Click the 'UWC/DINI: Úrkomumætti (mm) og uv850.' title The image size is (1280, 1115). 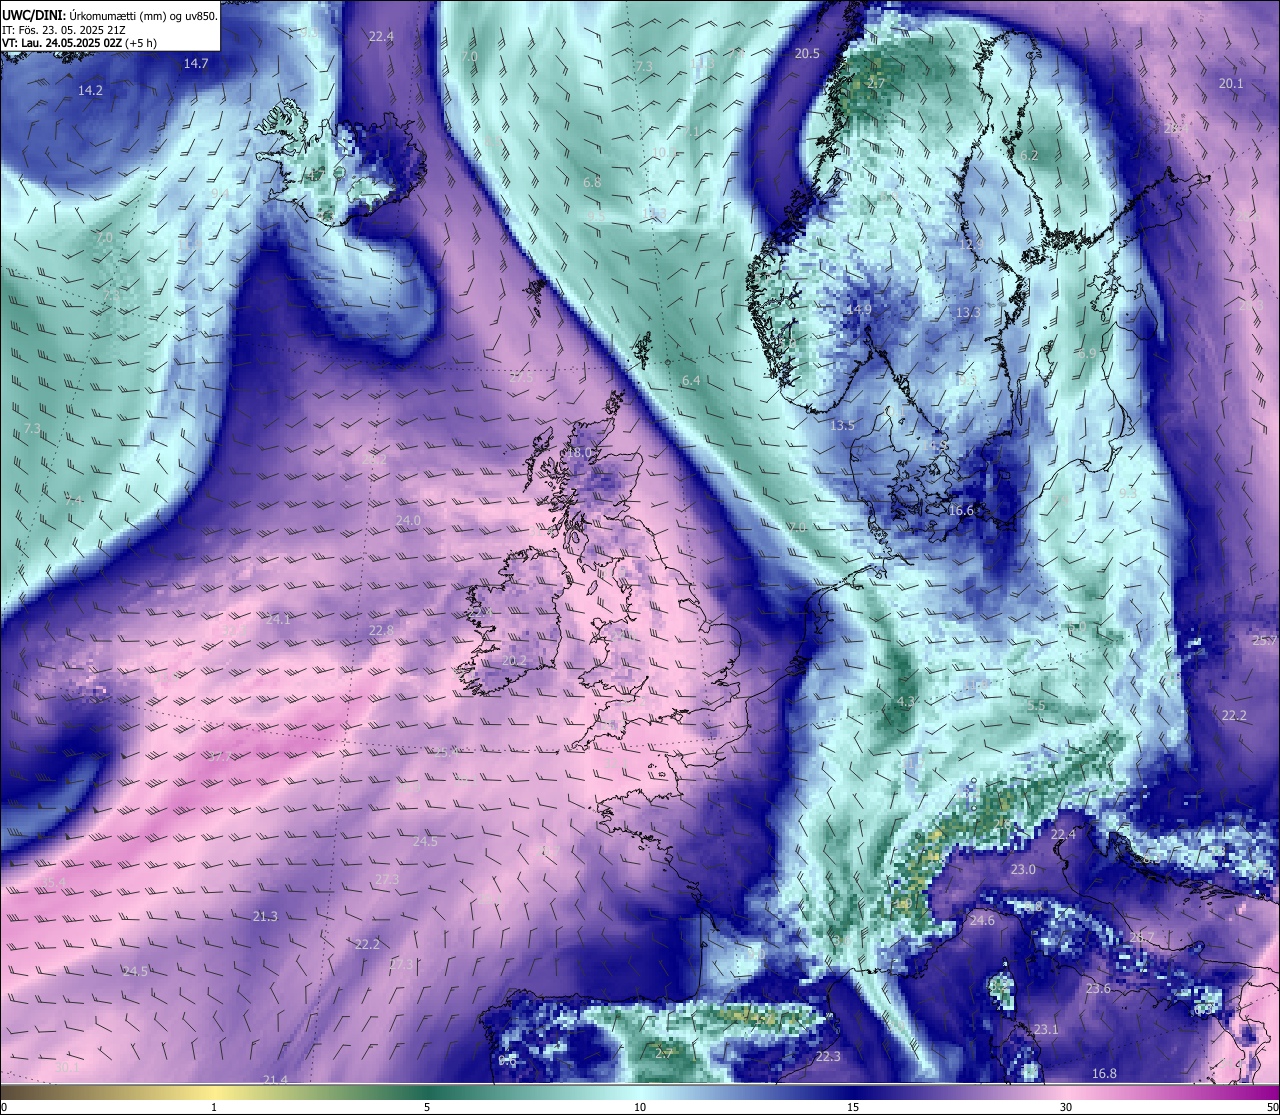110,15
